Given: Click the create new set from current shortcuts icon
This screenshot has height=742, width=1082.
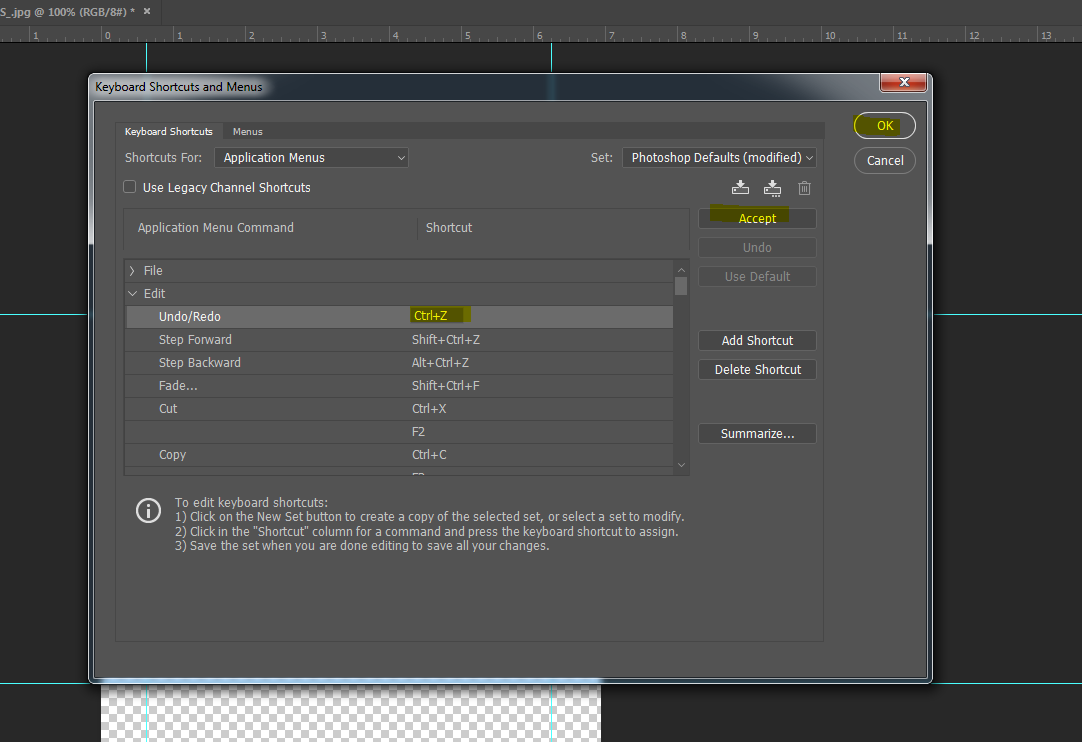Looking at the screenshot, I should (x=772, y=188).
